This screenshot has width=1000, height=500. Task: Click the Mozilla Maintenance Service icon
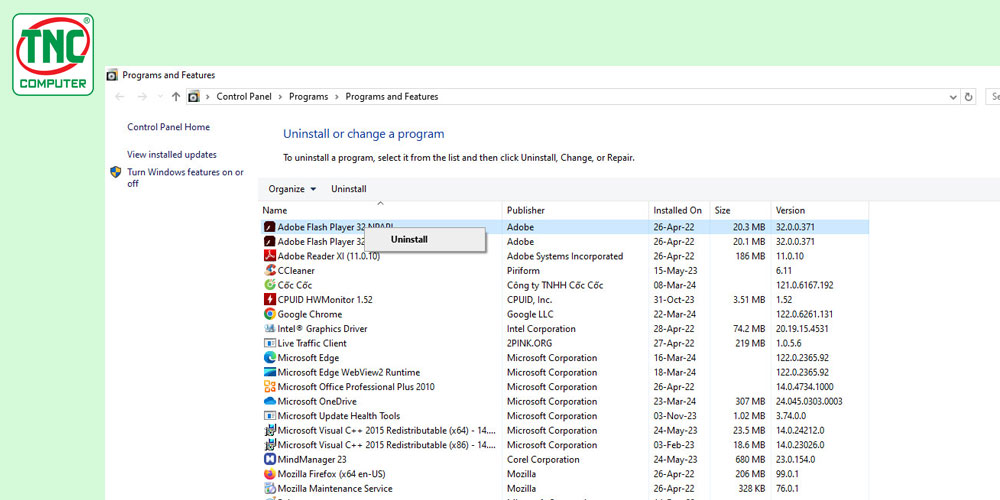269,489
